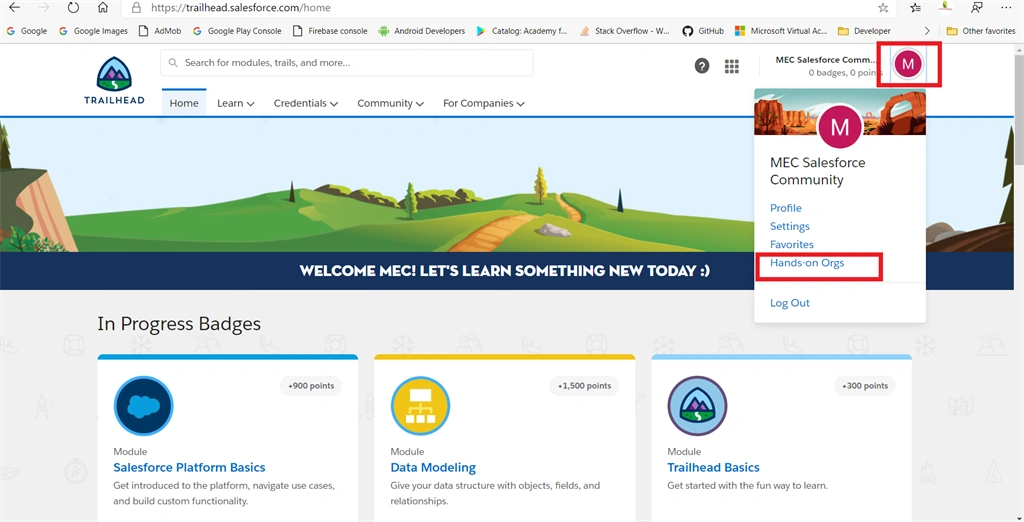Image resolution: width=1024 pixels, height=522 pixels.
Task: Open Favorites from the user menu
Action: [792, 244]
